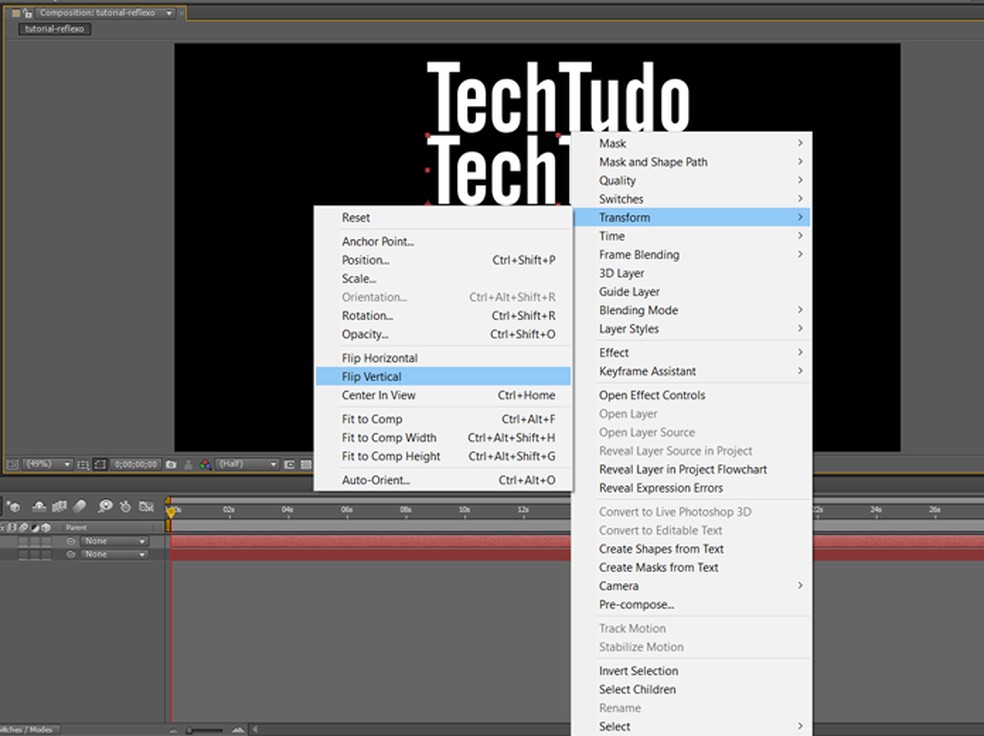Toggle 3D Layer in context menu

pyautogui.click(x=692, y=274)
